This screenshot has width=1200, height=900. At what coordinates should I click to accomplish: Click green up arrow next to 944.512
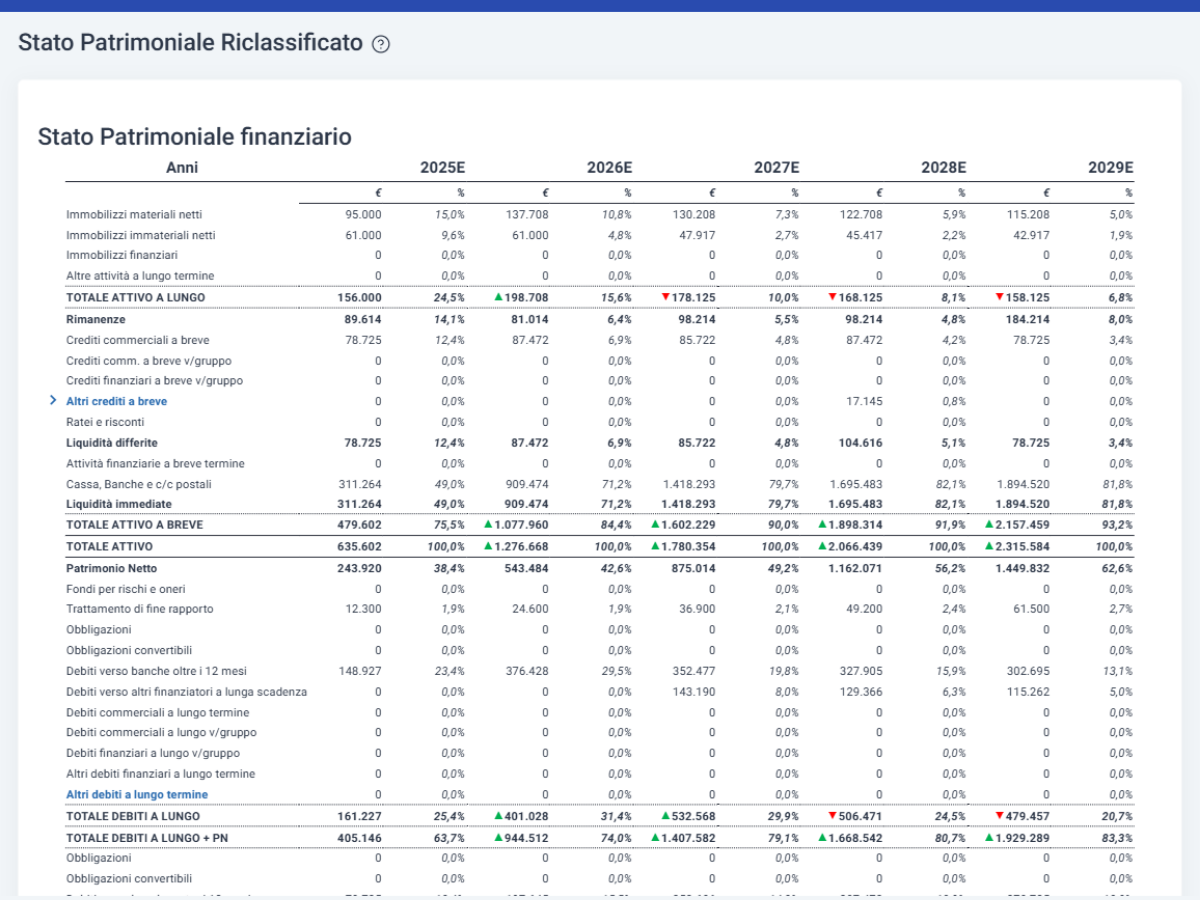[x=497, y=837]
